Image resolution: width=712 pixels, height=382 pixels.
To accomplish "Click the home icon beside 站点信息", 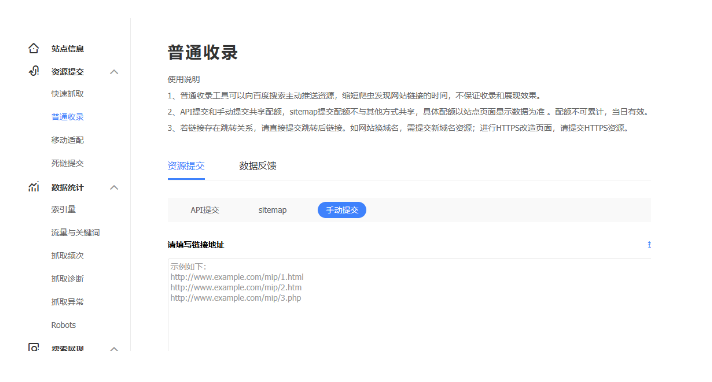I will 34,48.
